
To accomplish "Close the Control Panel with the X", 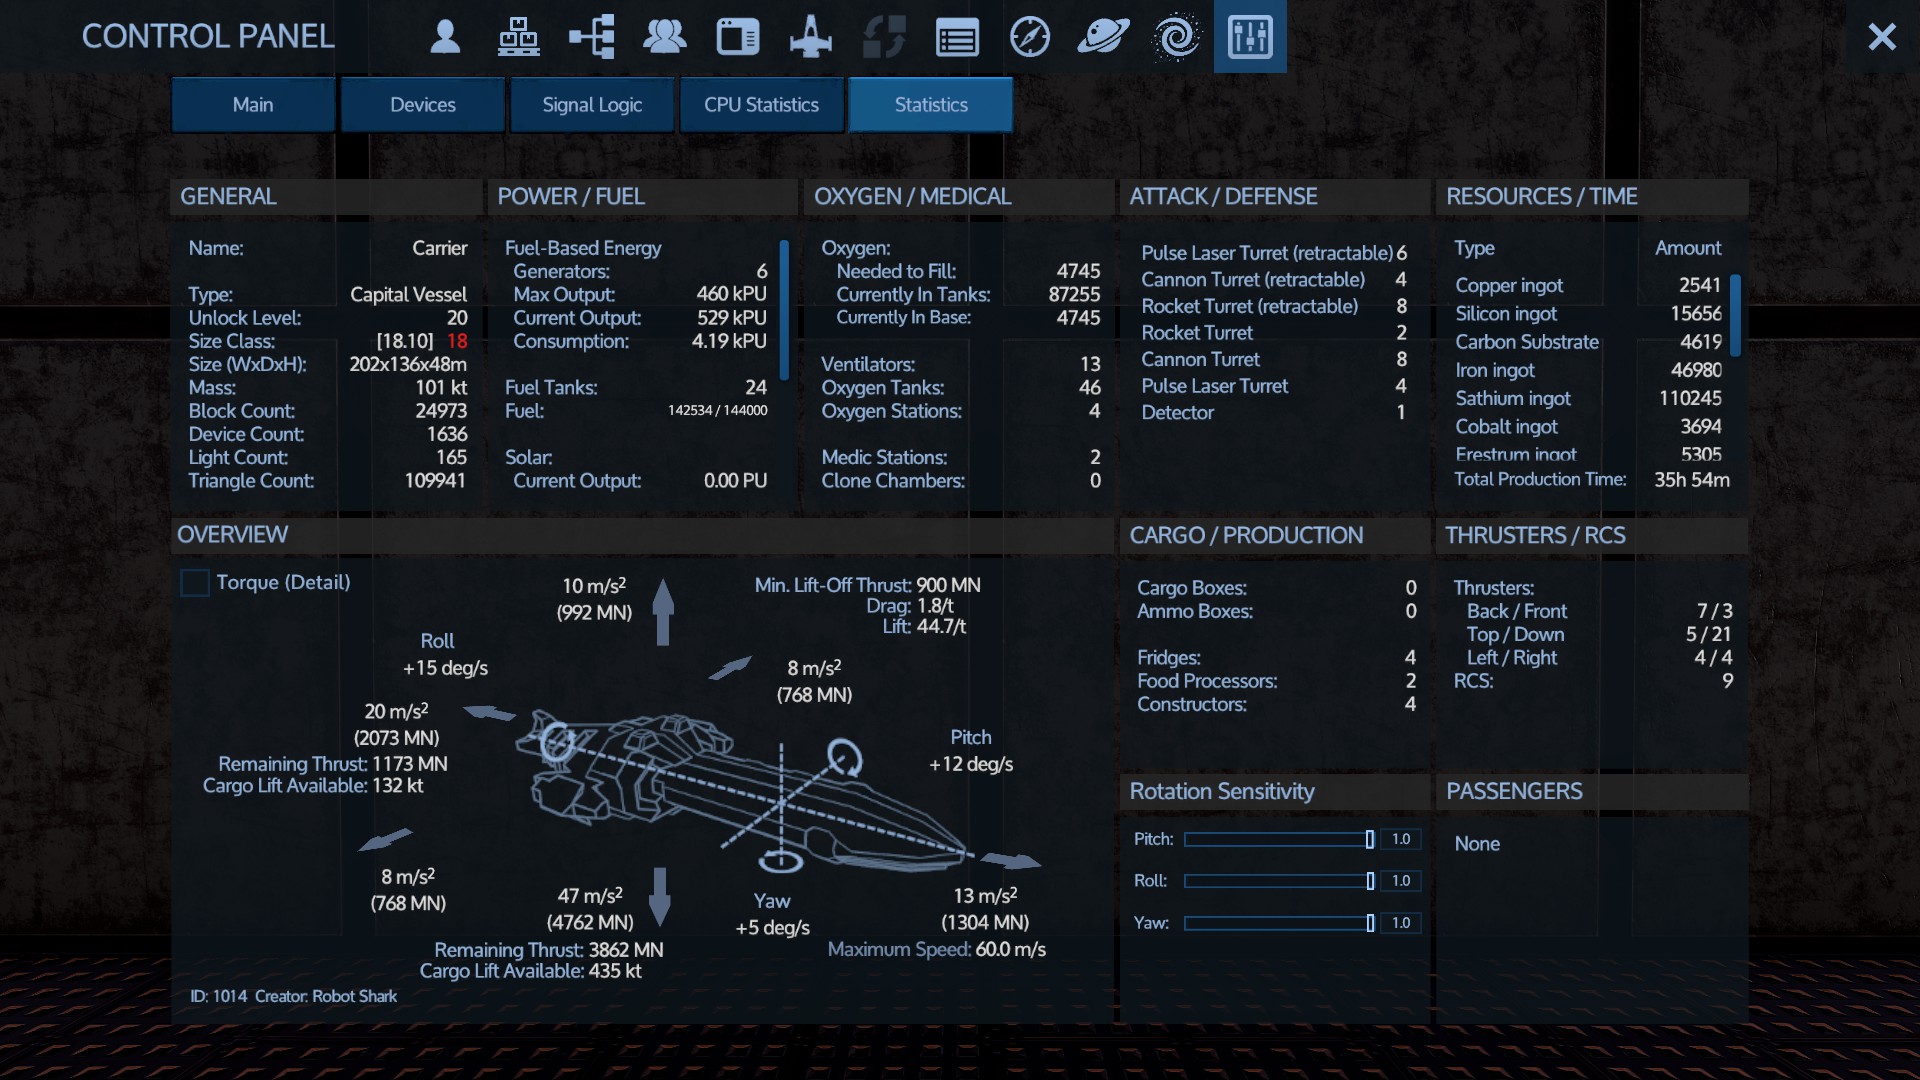I will [x=1881, y=37].
